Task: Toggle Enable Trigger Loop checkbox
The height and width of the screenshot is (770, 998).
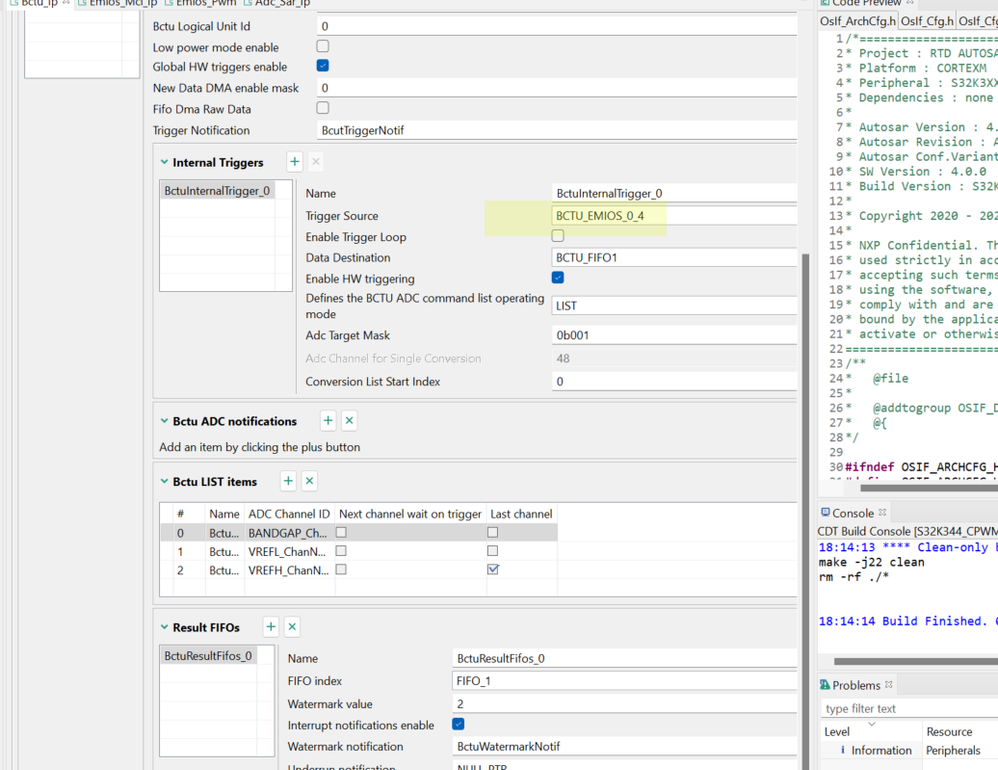Action: [x=558, y=236]
